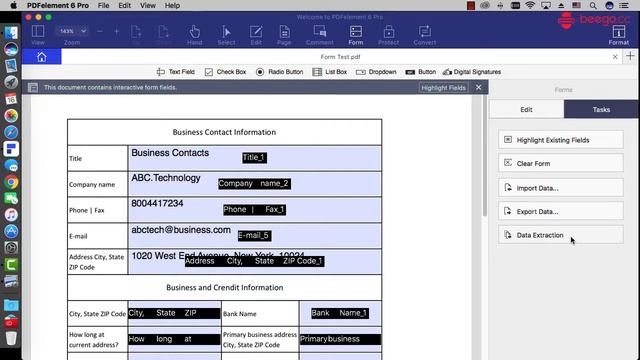This screenshot has height=360, width=640.
Task: Click the Highlight Fields button
Action: (x=443, y=87)
